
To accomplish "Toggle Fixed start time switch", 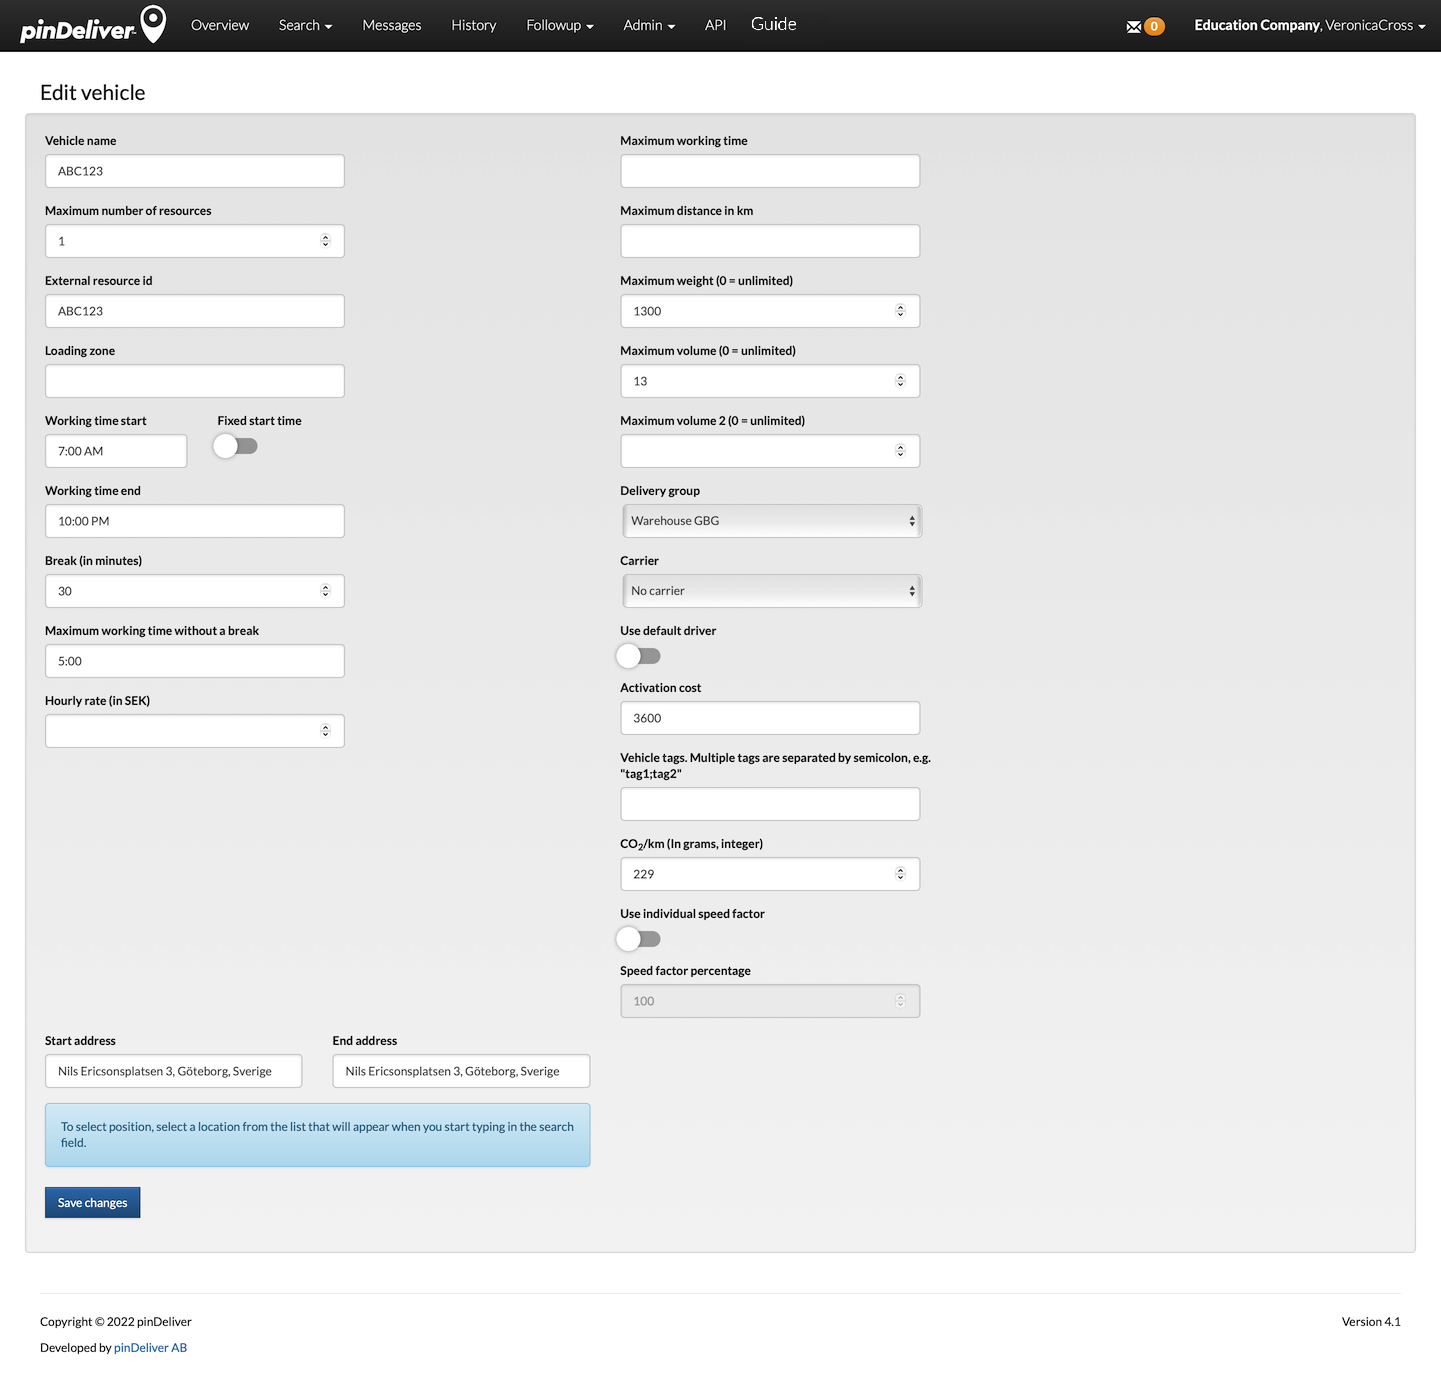I will coord(236,446).
